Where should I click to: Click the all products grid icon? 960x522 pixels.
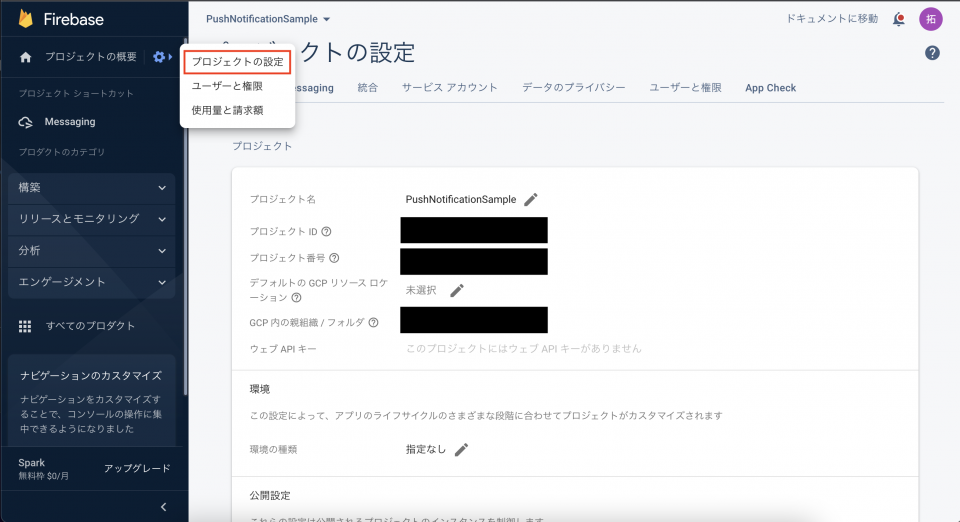point(25,326)
